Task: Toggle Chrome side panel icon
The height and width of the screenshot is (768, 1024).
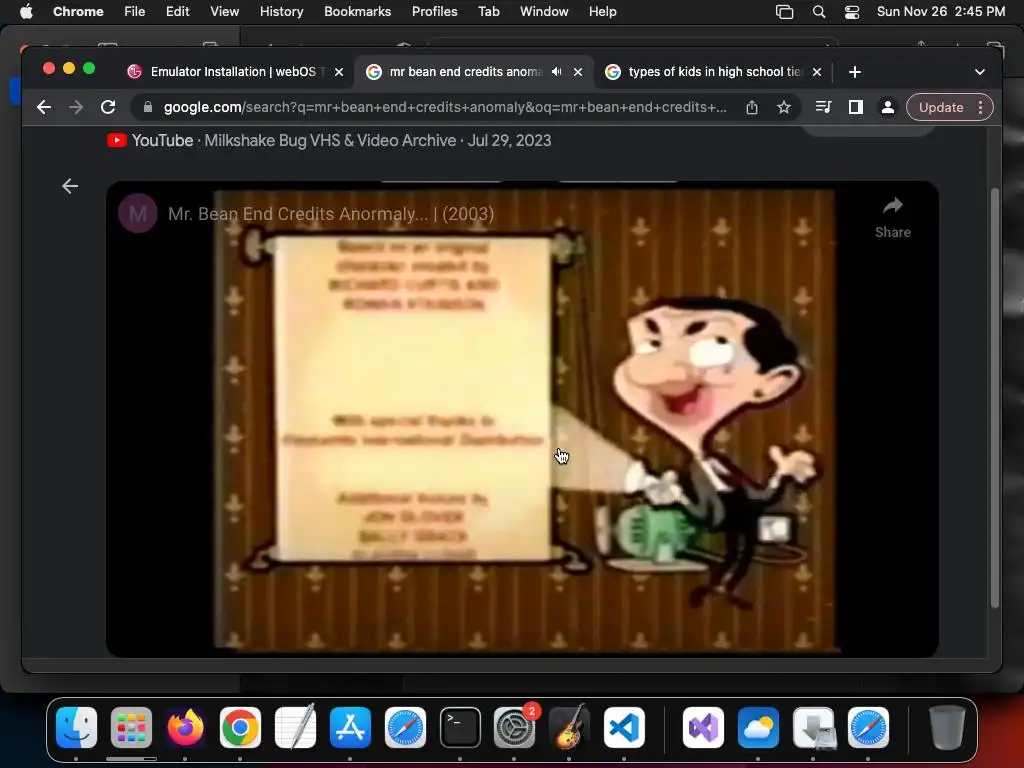Action: pos(856,107)
